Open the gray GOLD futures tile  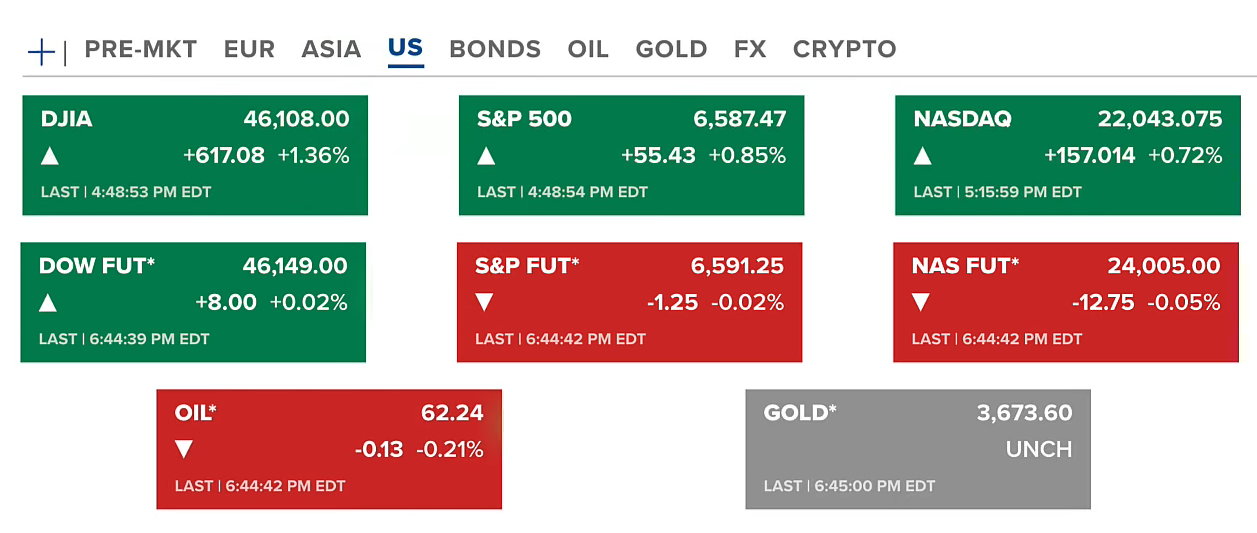917,449
